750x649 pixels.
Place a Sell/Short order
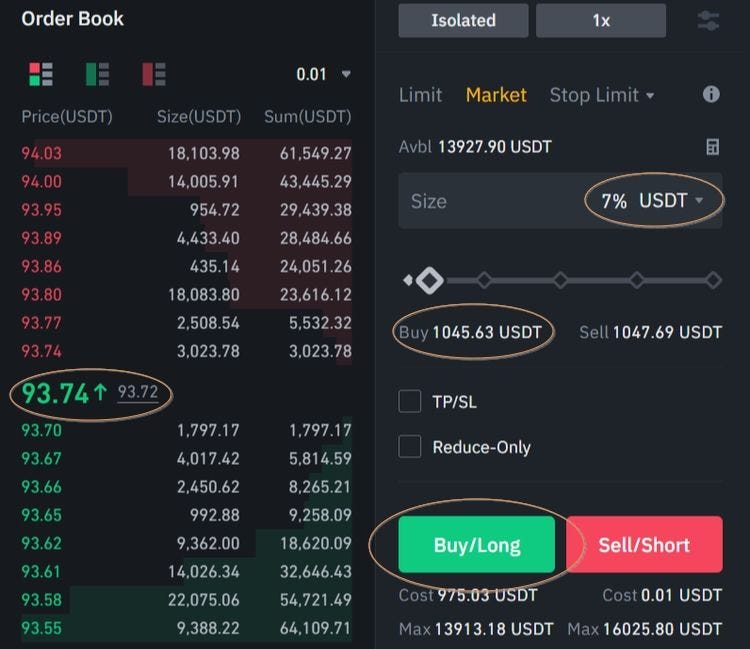click(644, 544)
